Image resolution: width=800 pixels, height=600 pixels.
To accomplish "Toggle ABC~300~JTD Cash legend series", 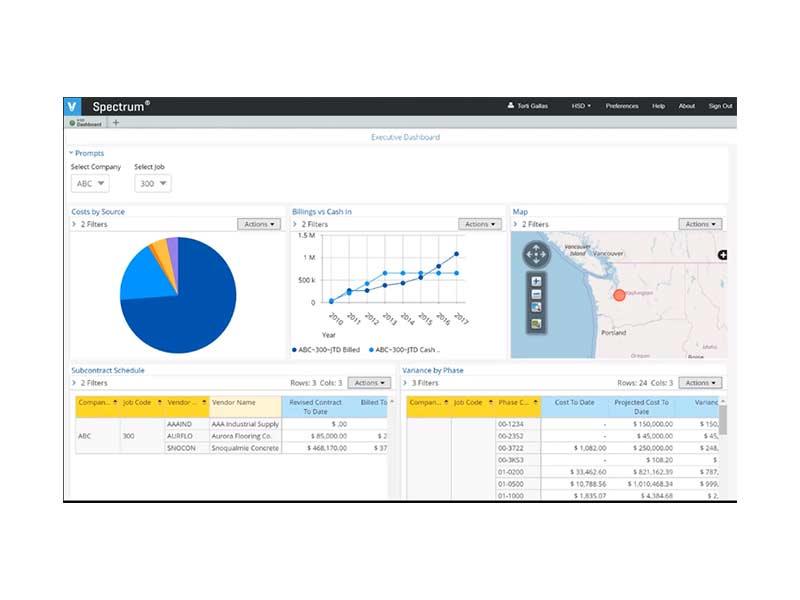I will point(404,350).
